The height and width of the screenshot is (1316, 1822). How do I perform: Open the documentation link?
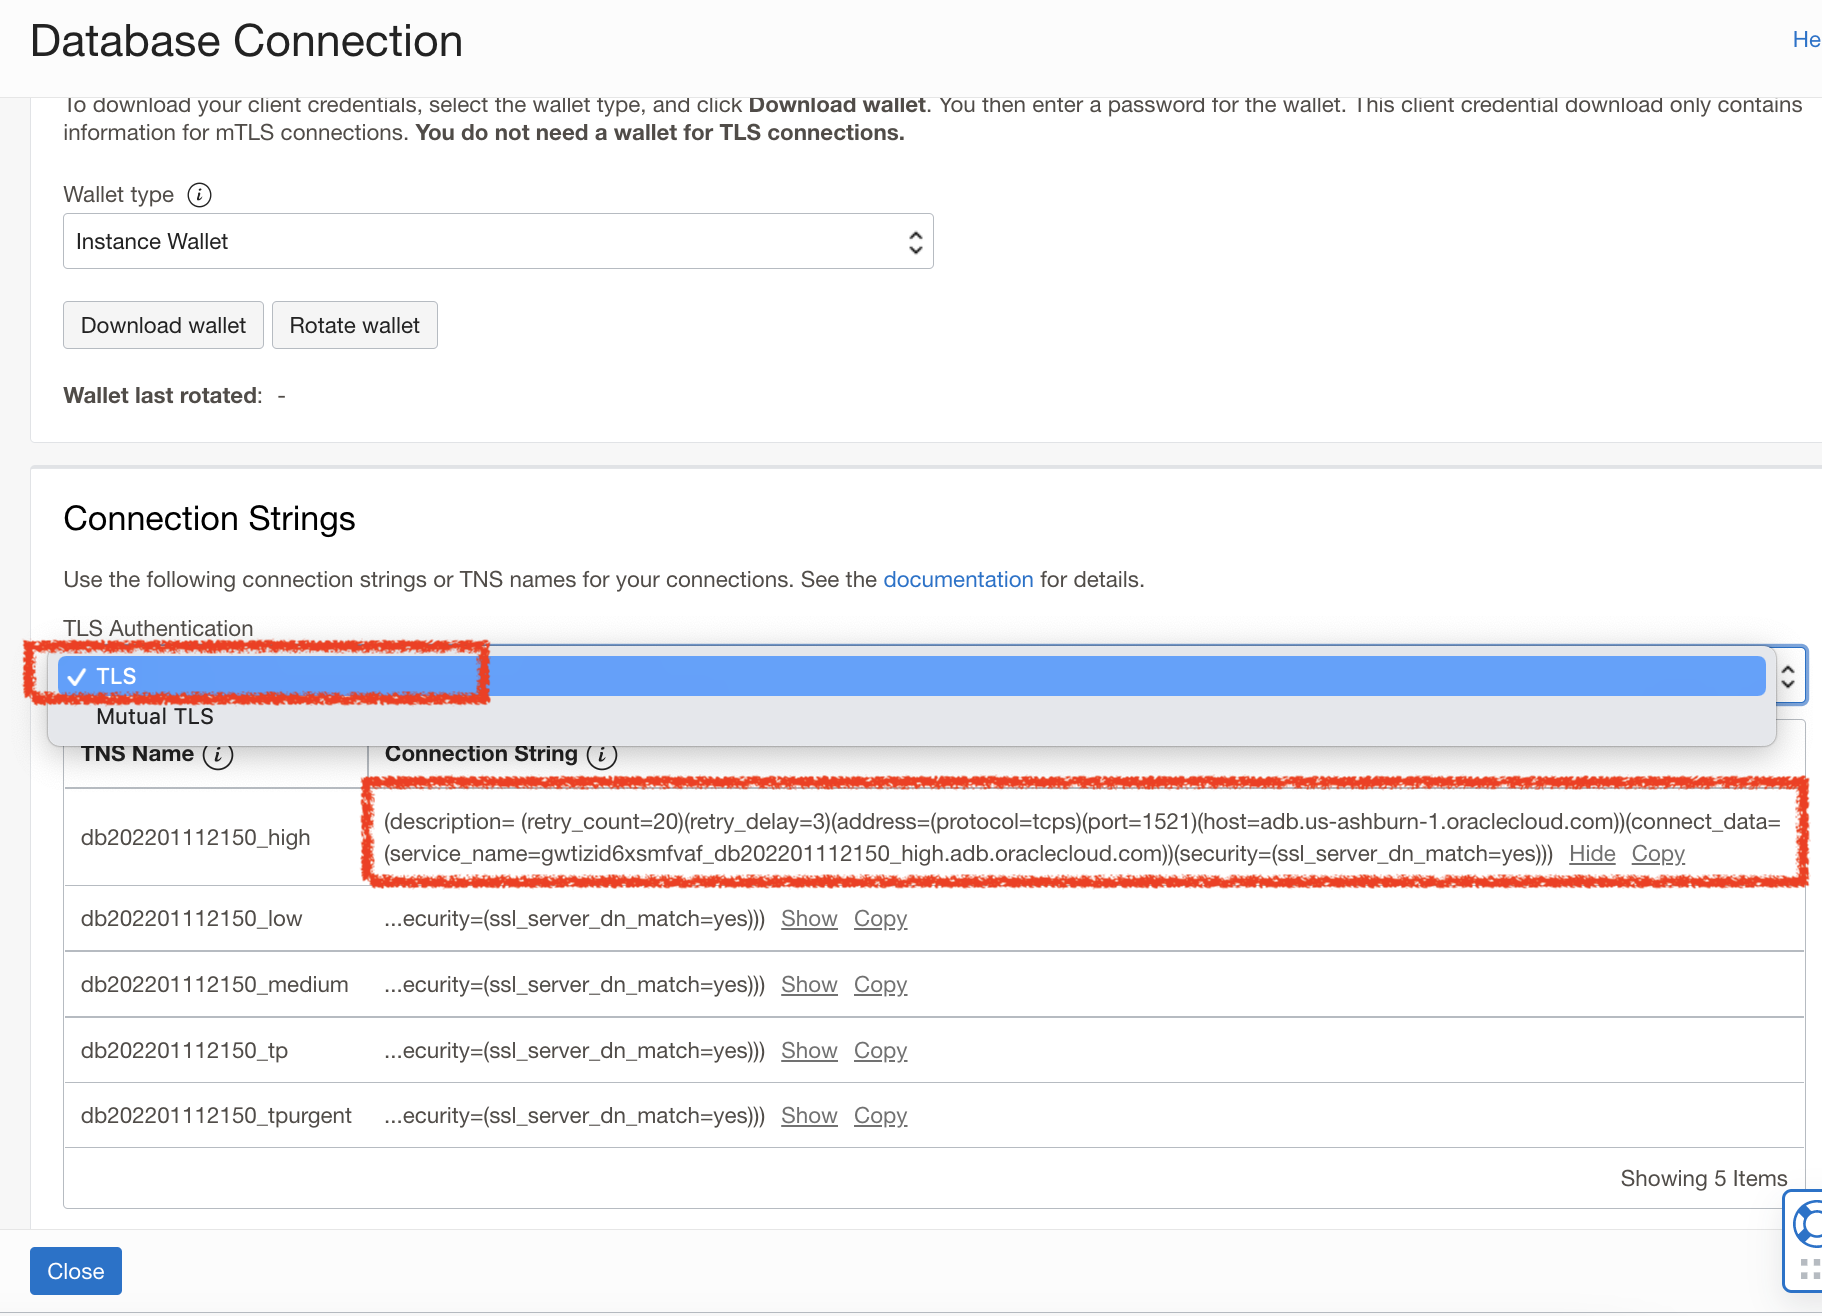pyautogui.click(x=958, y=579)
